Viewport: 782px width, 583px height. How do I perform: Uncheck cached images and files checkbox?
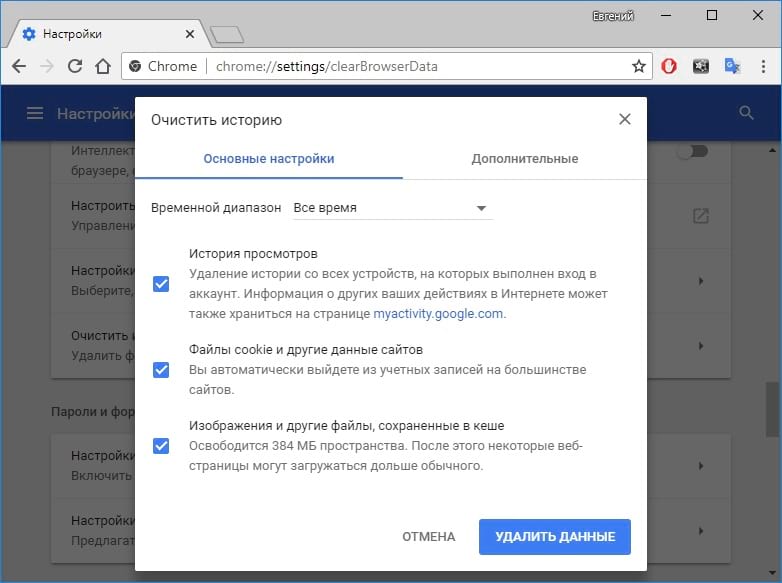tap(161, 445)
